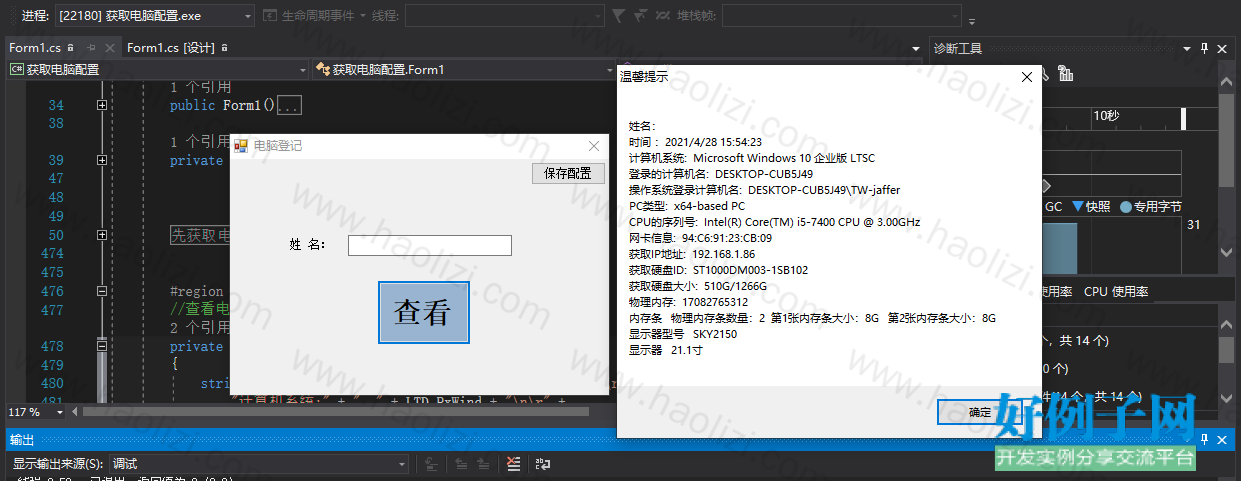
Task: Click the 确定 button in the 温馨提示 dialog
Action: click(x=981, y=412)
